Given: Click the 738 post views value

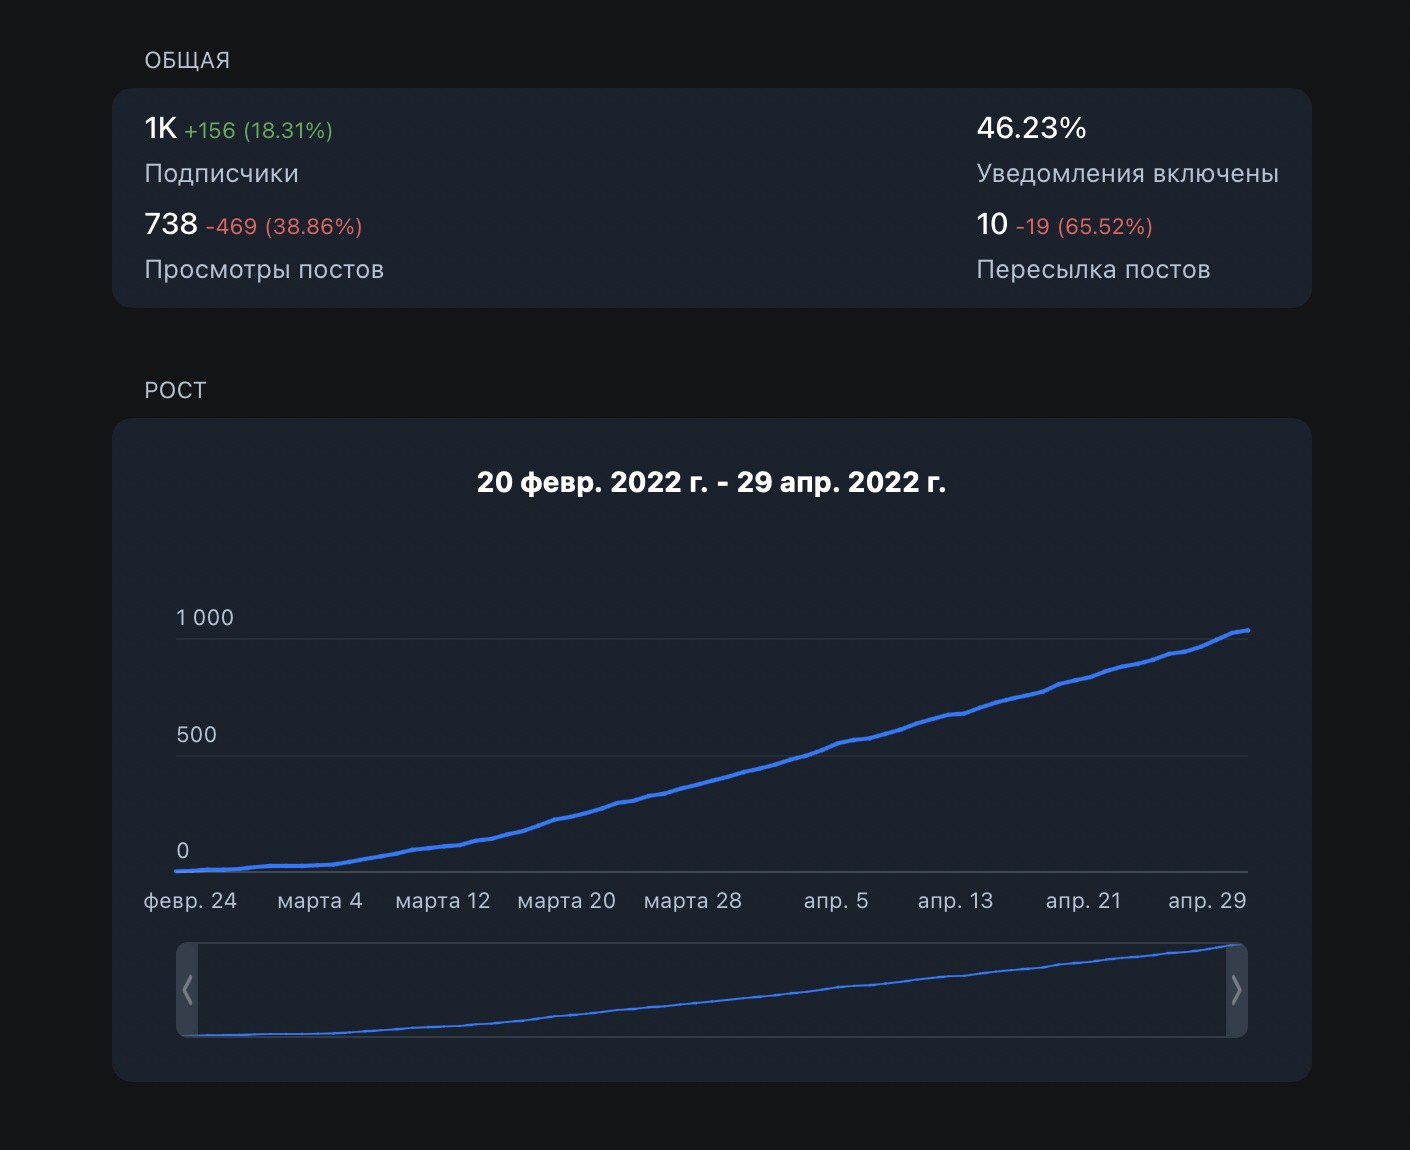Looking at the screenshot, I should coord(171,224).
